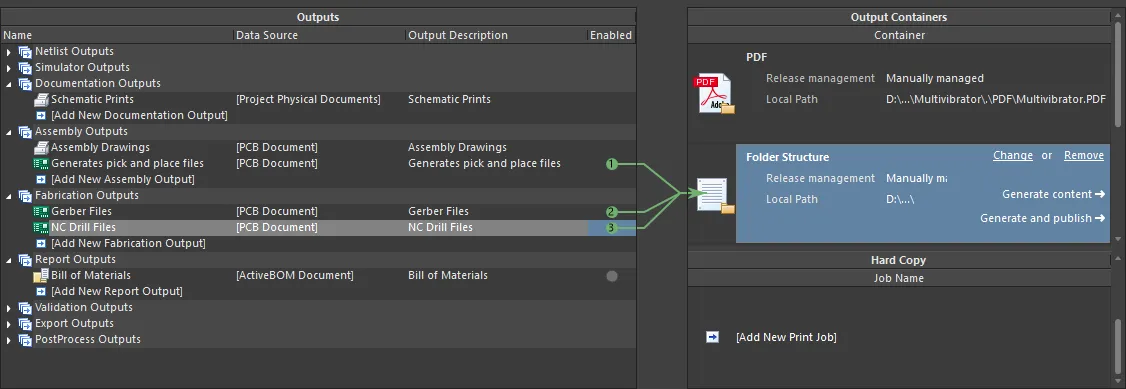Select the NC Drill Files row name
The width and height of the screenshot is (1126, 389).
click(x=83, y=228)
